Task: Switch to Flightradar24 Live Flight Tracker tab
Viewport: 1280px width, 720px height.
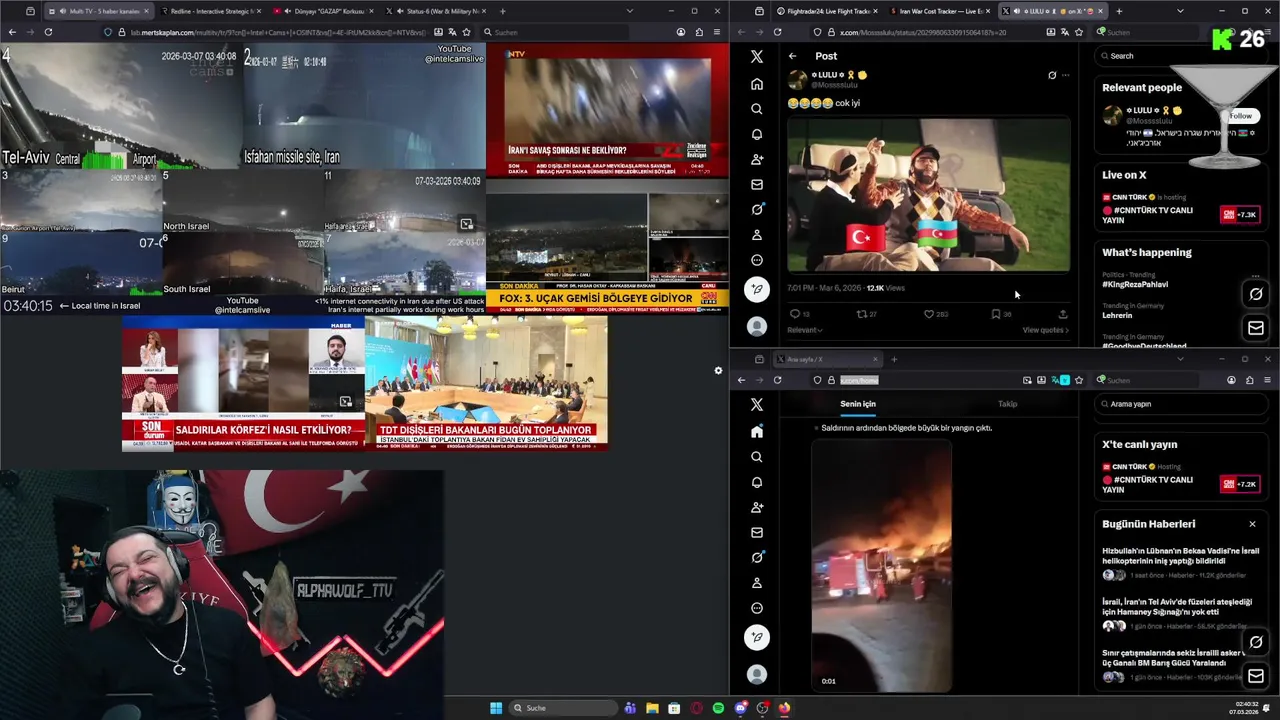Action: pyautogui.click(x=829, y=11)
